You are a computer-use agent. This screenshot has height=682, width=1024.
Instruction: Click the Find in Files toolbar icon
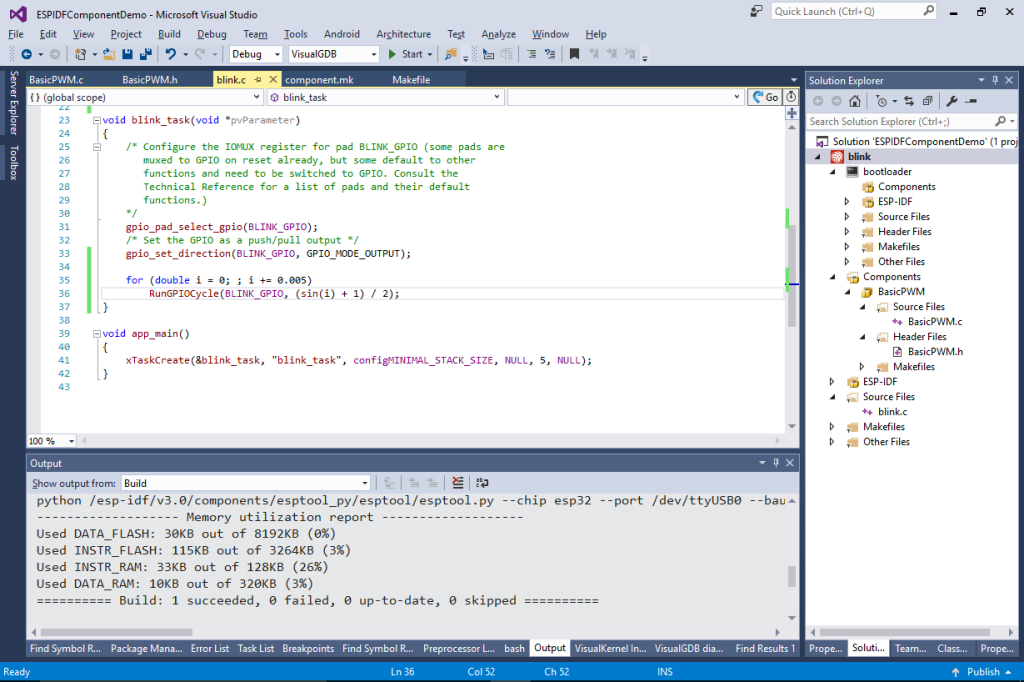[451, 54]
